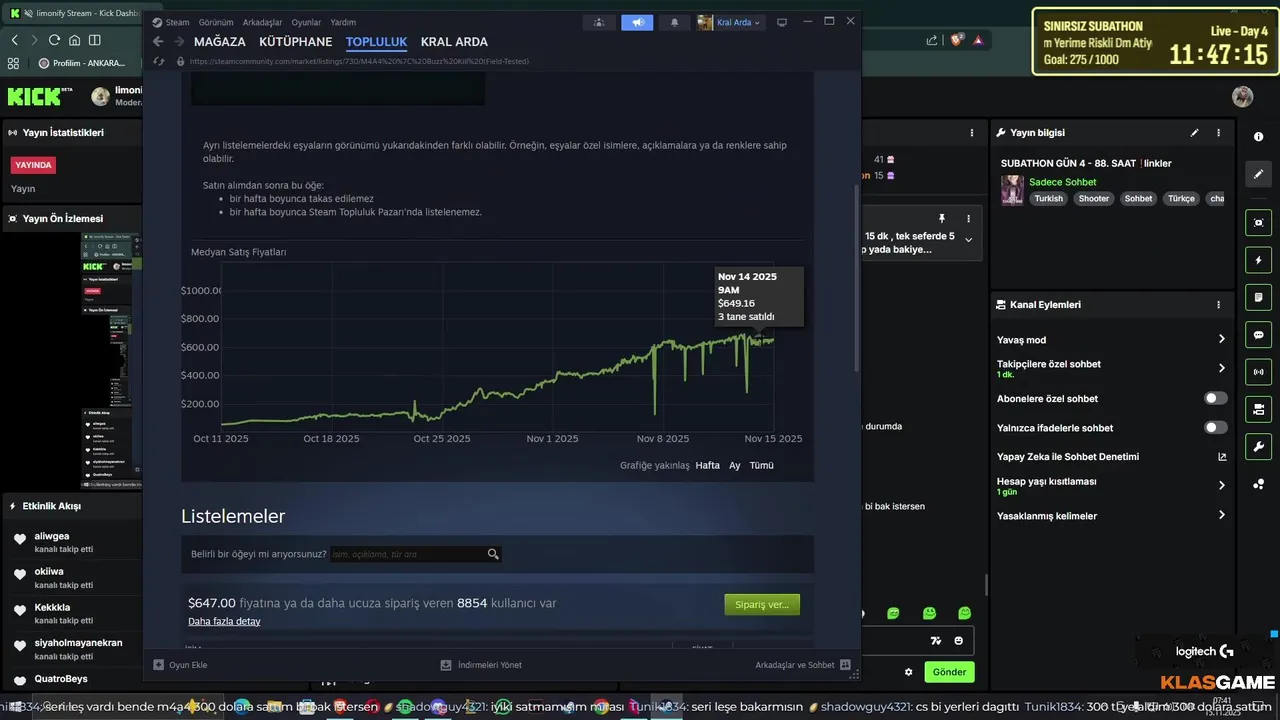Focus the Listelemeler search input field

tap(407, 554)
